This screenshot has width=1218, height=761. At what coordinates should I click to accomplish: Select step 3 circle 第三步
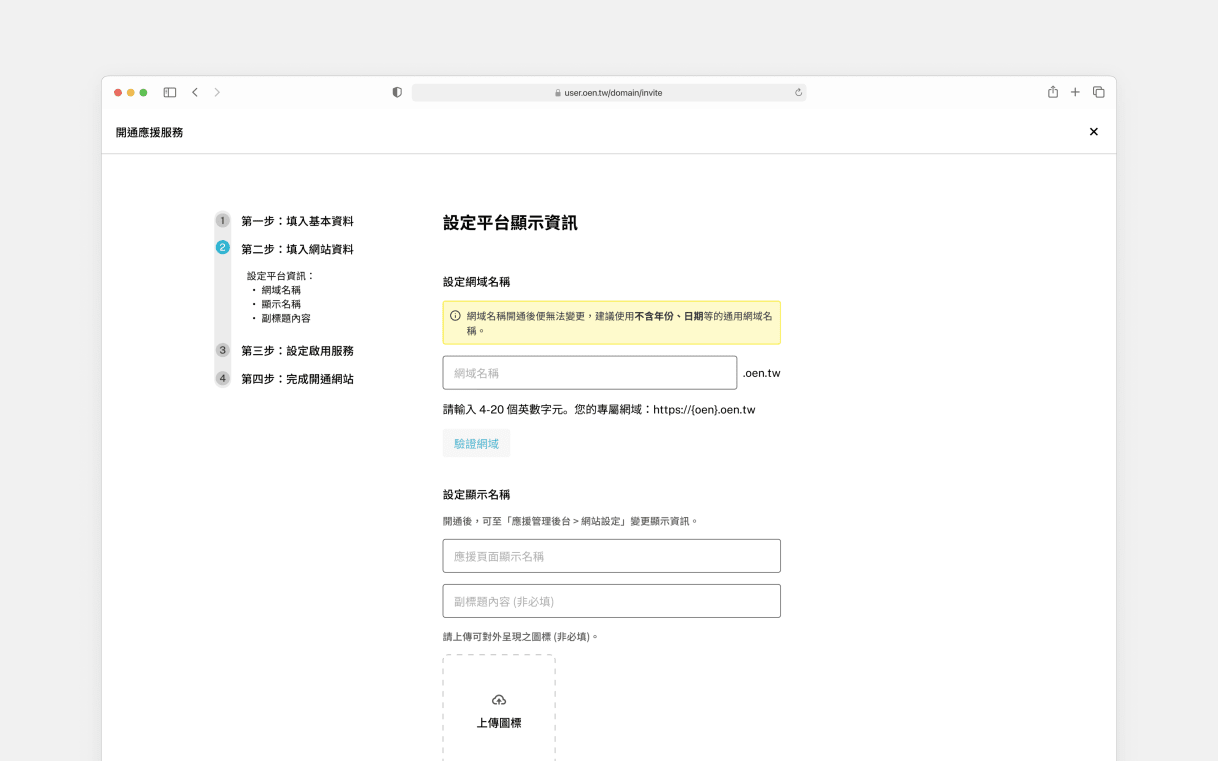click(x=223, y=350)
